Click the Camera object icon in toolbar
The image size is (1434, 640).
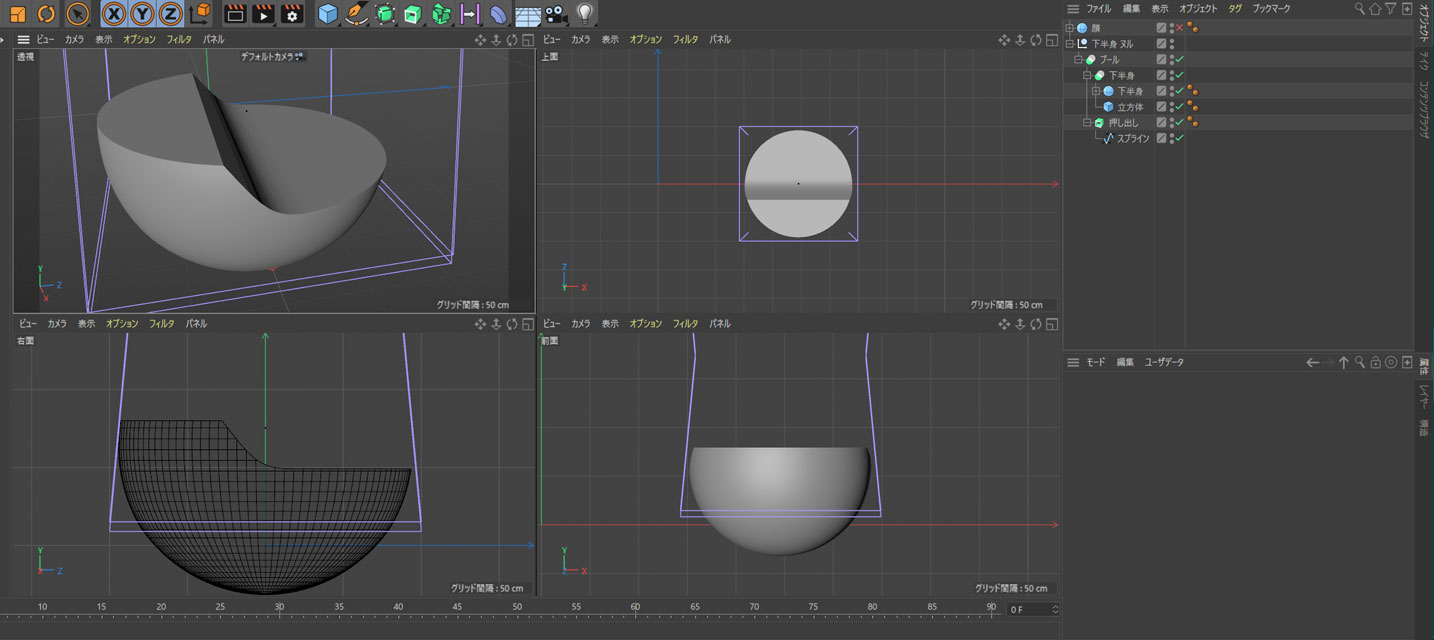tap(555, 14)
